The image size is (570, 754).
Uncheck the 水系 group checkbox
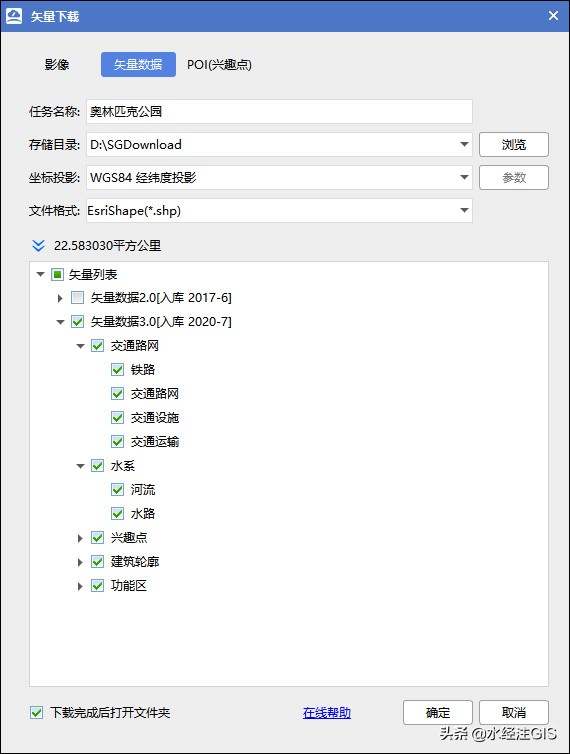click(x=98, y=466)
